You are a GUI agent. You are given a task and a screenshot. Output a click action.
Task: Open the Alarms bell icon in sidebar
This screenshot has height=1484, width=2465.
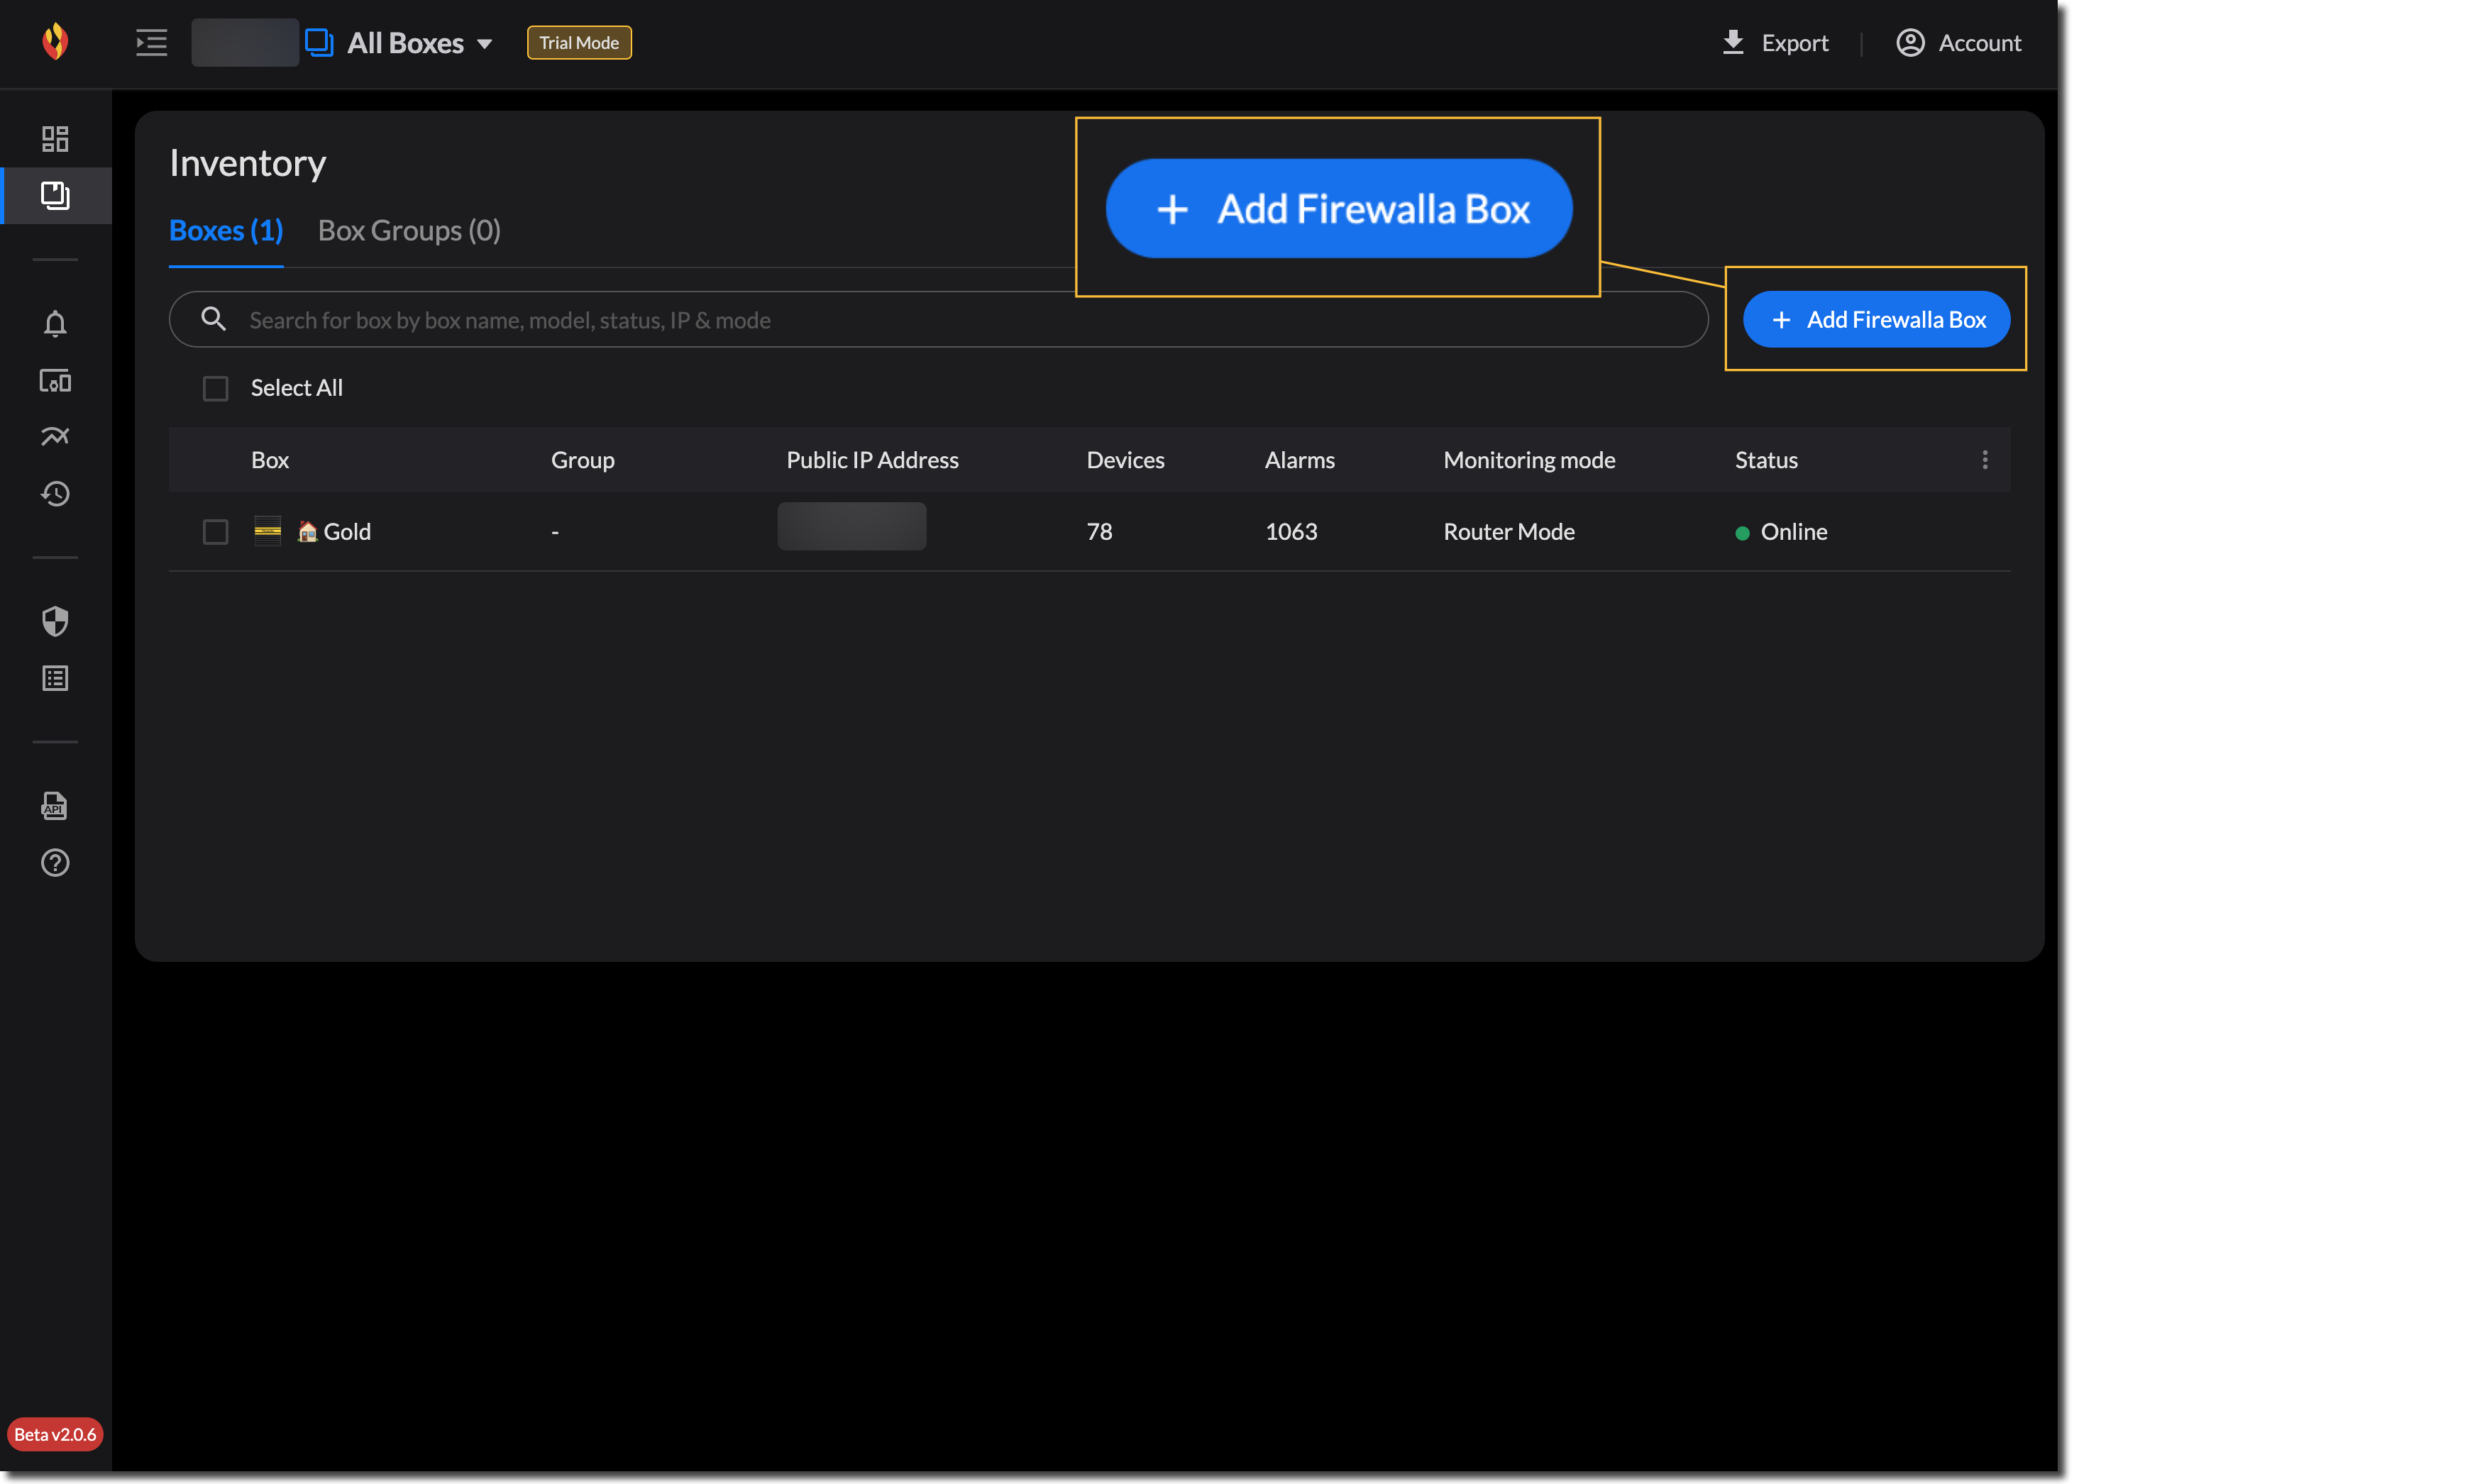tap(55, 324)
